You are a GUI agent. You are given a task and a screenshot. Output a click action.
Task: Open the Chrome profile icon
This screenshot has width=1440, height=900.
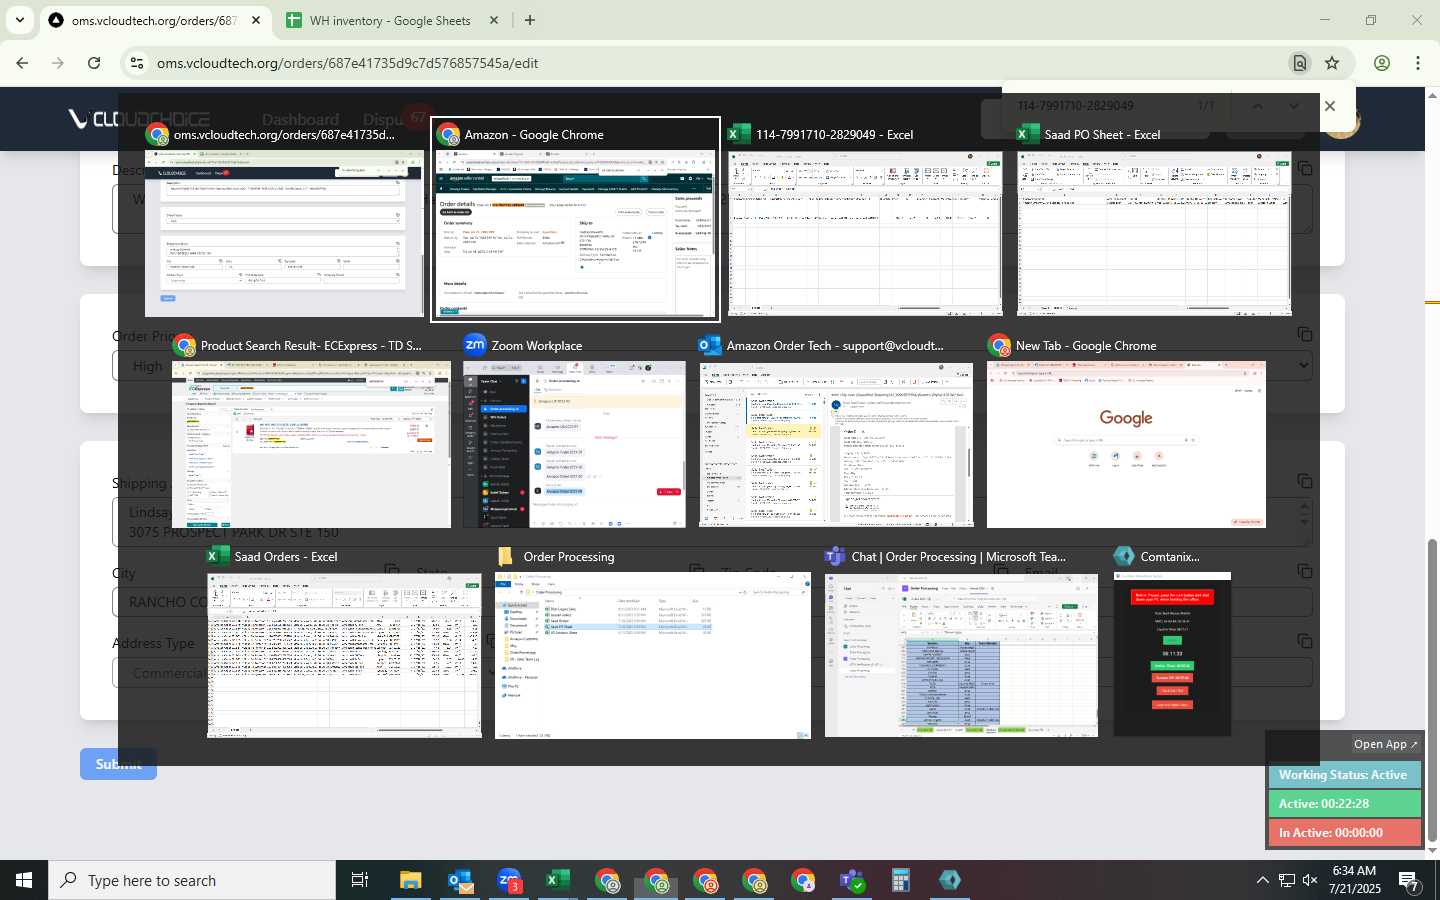pyautogui.click(x=1382, y=63)
